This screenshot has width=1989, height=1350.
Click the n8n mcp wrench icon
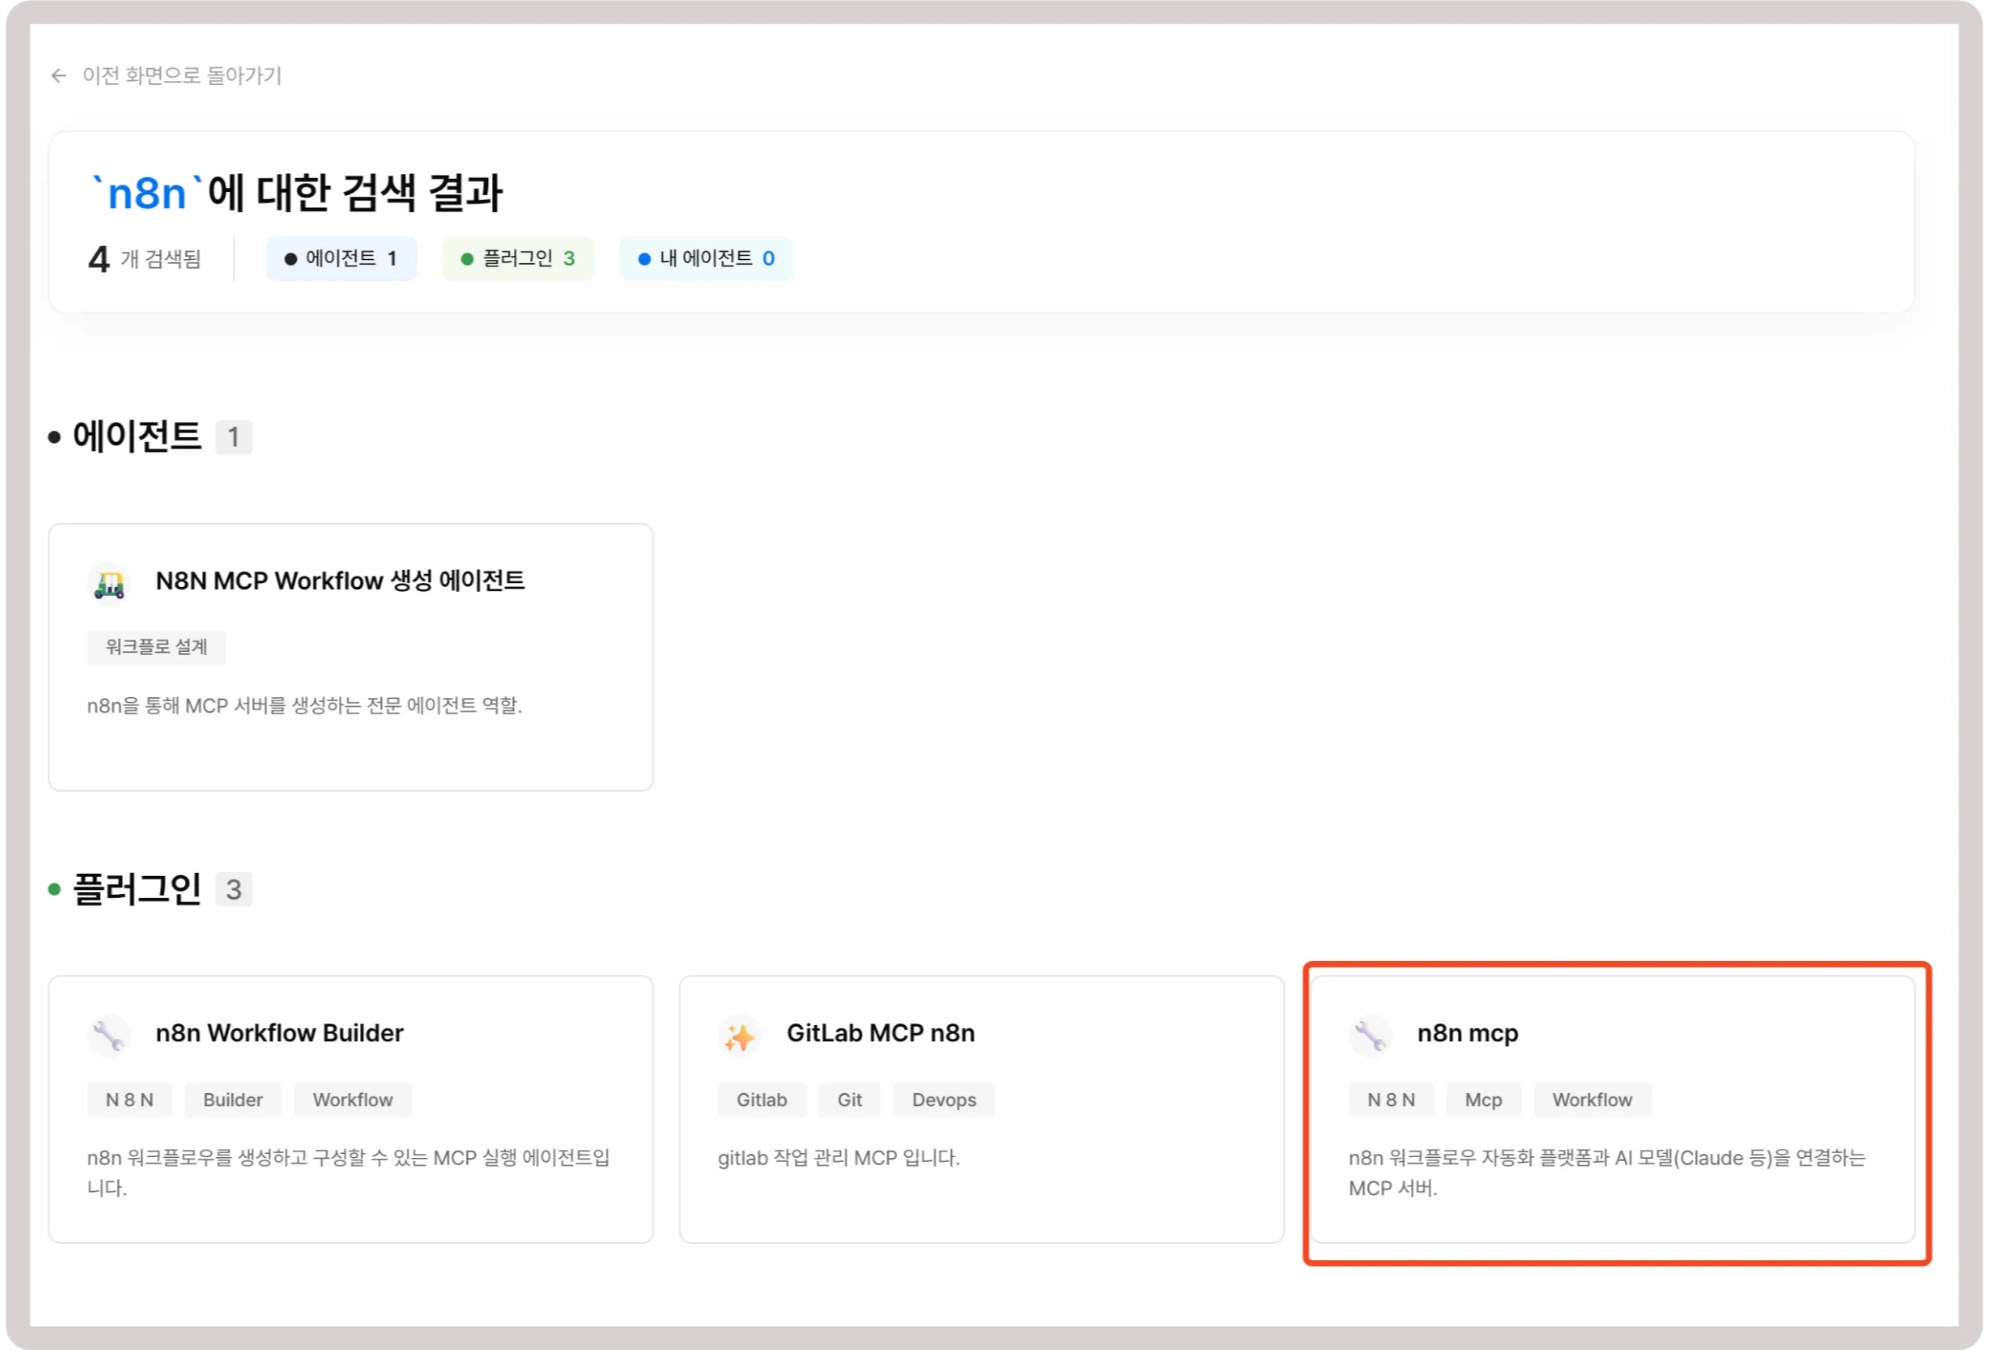click(x=1371, y=1034)
